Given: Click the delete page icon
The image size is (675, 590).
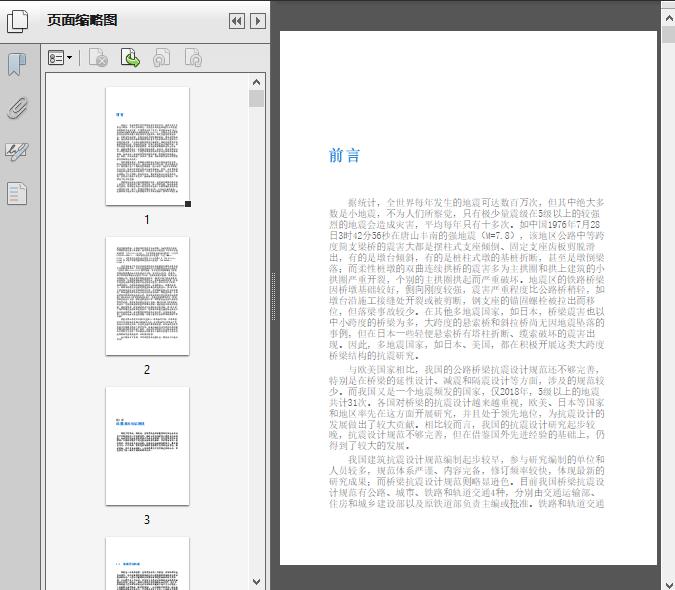Looking at the screenshot, I should click(x=98, y=59).
